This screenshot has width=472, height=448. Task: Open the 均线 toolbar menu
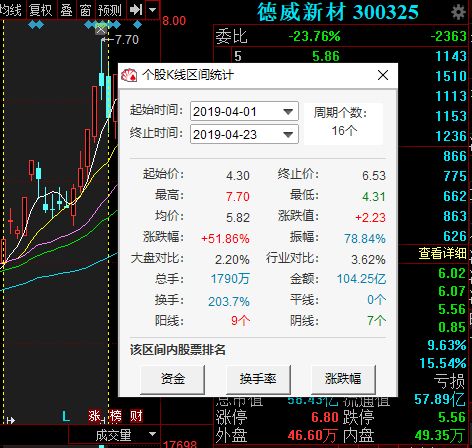pyautogui.click(x=11, y=10)
